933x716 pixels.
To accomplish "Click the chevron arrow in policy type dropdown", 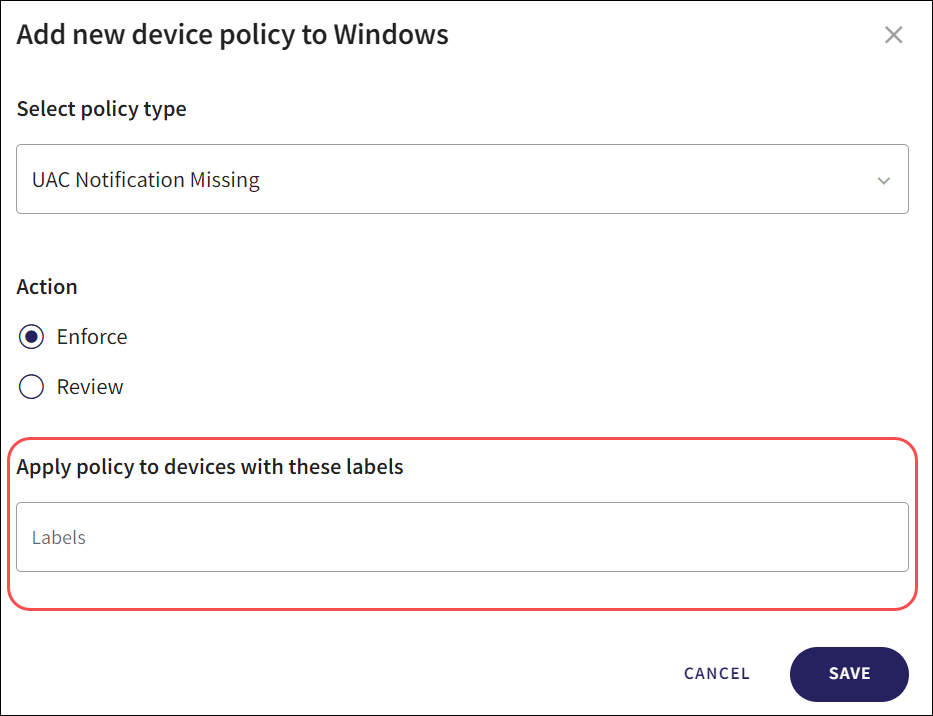I will (x=883, y=181).
